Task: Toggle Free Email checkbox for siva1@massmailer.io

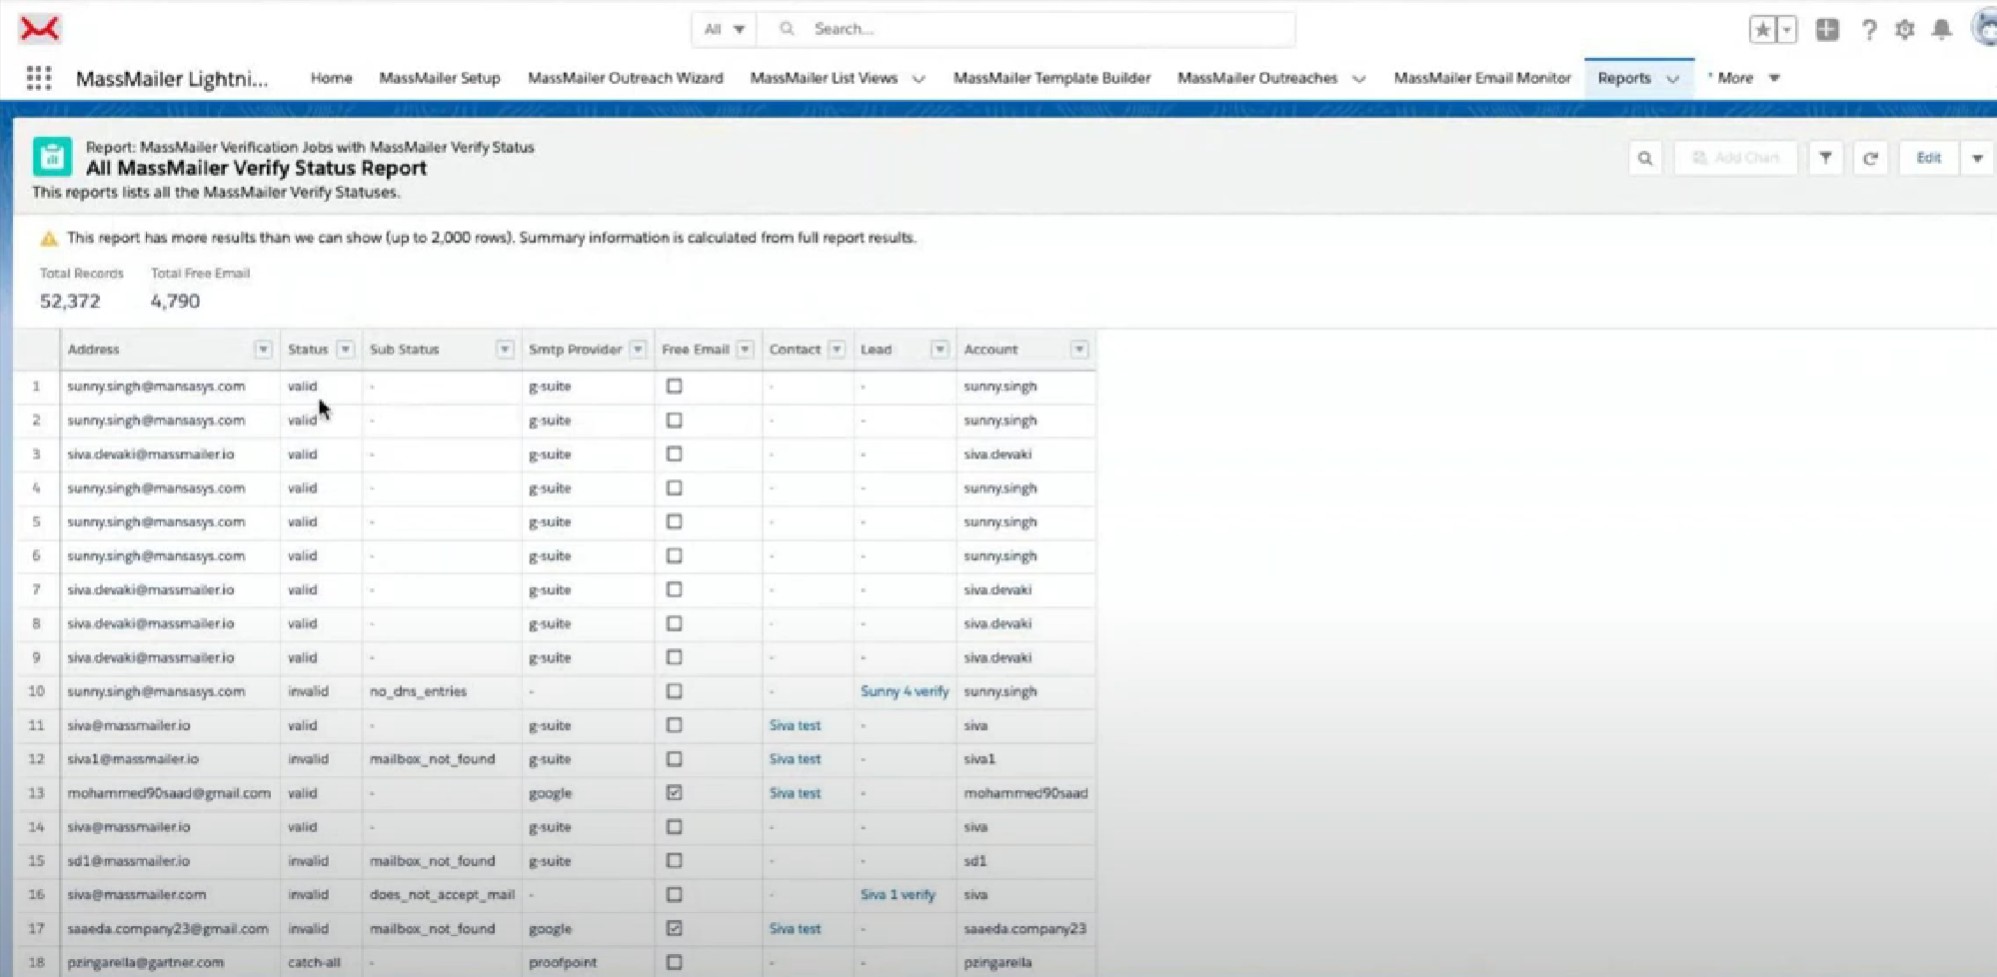Action: pyautogui.click(x=674, y=759)
